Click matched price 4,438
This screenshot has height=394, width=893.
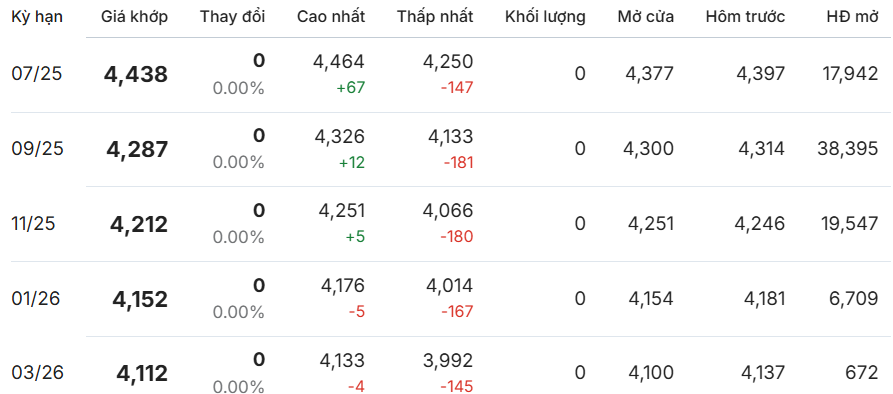point(136,75)
